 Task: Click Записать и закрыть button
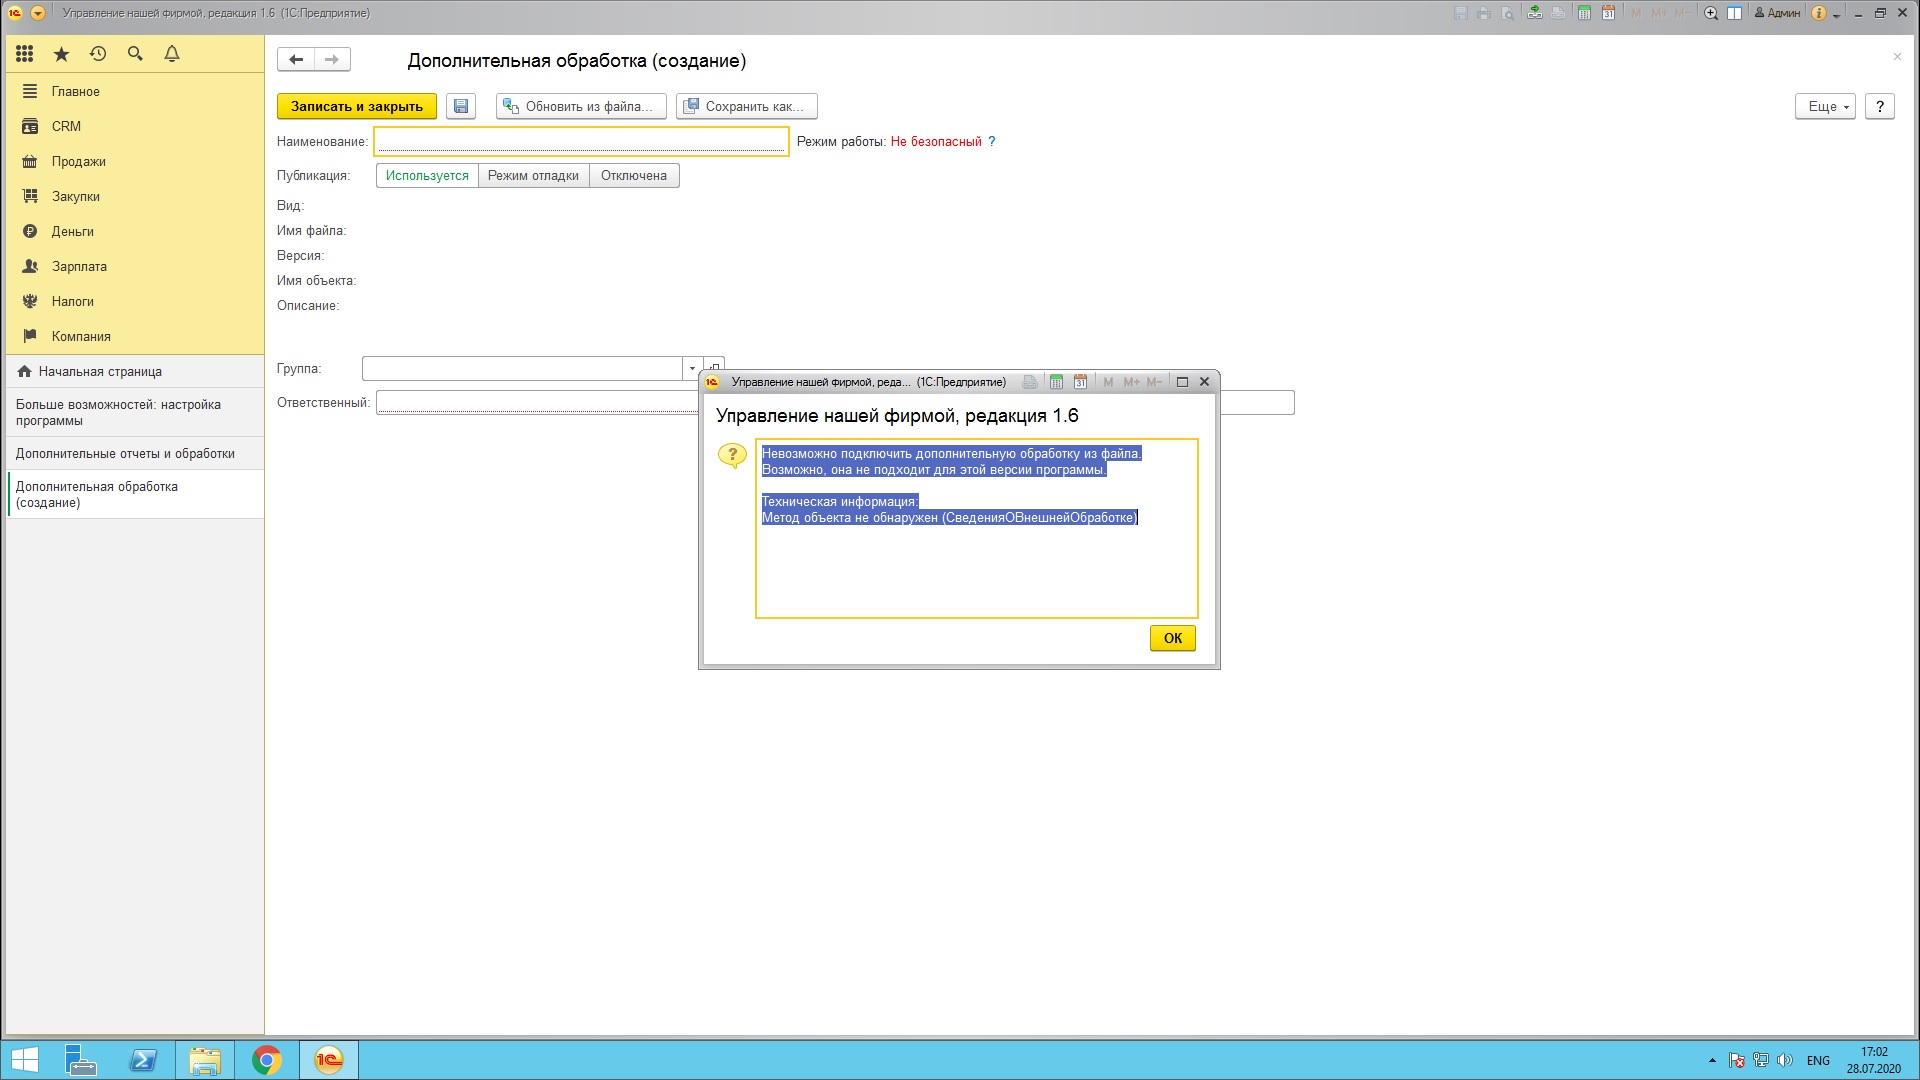coord(357,106)
